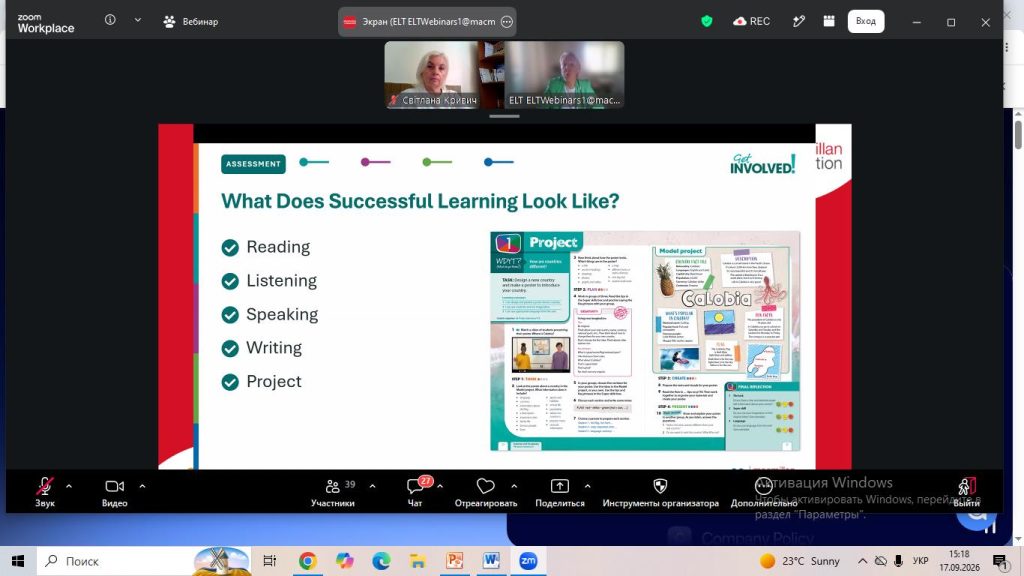Image resolution: width=1024 pixels, height=576 pixels.
Task: Open the meeting info icon
Action: [x=110, y=20]
